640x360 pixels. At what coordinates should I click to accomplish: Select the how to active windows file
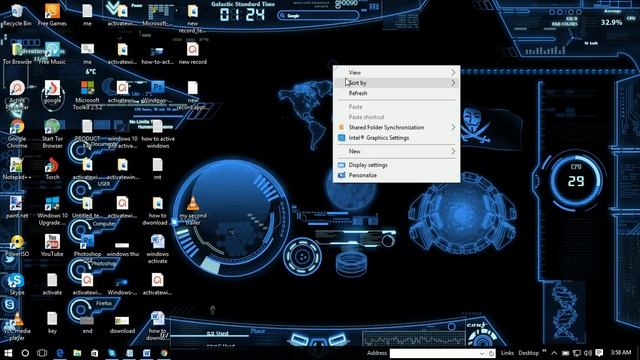tap(158, 133)
